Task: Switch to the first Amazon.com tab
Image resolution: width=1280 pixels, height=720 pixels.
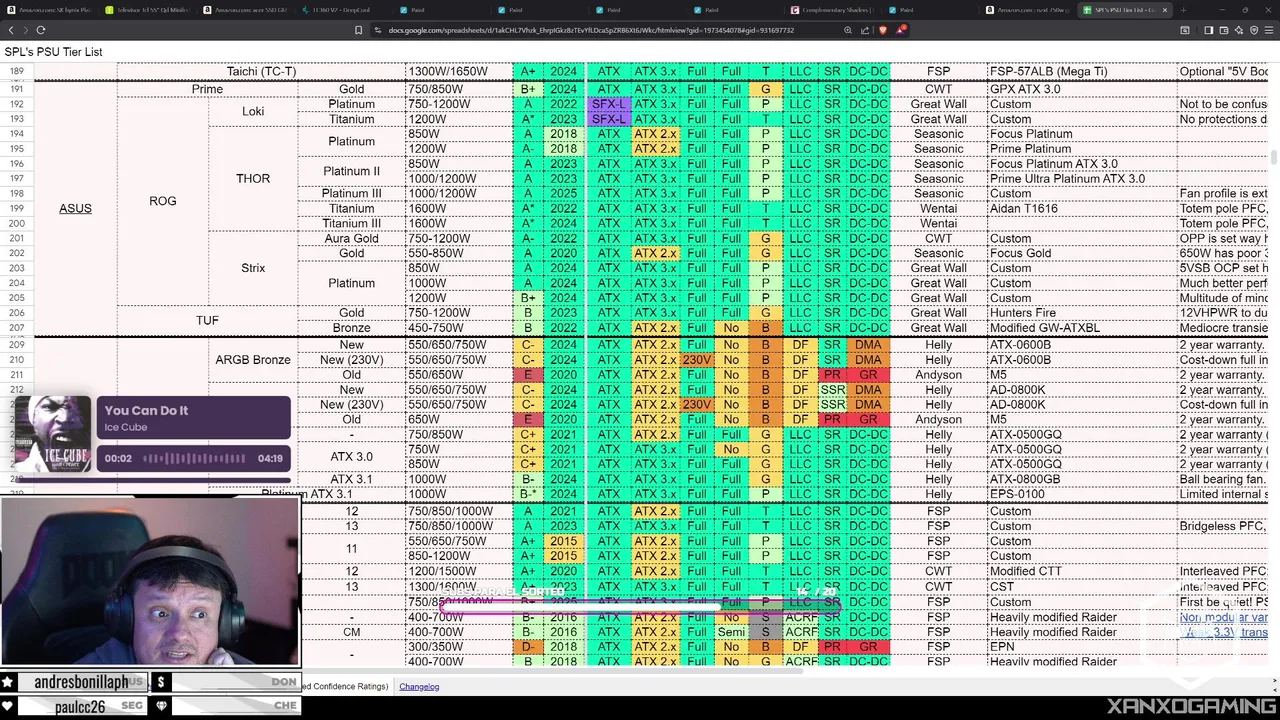Action: pyautogui.click(x=49, y=10)
